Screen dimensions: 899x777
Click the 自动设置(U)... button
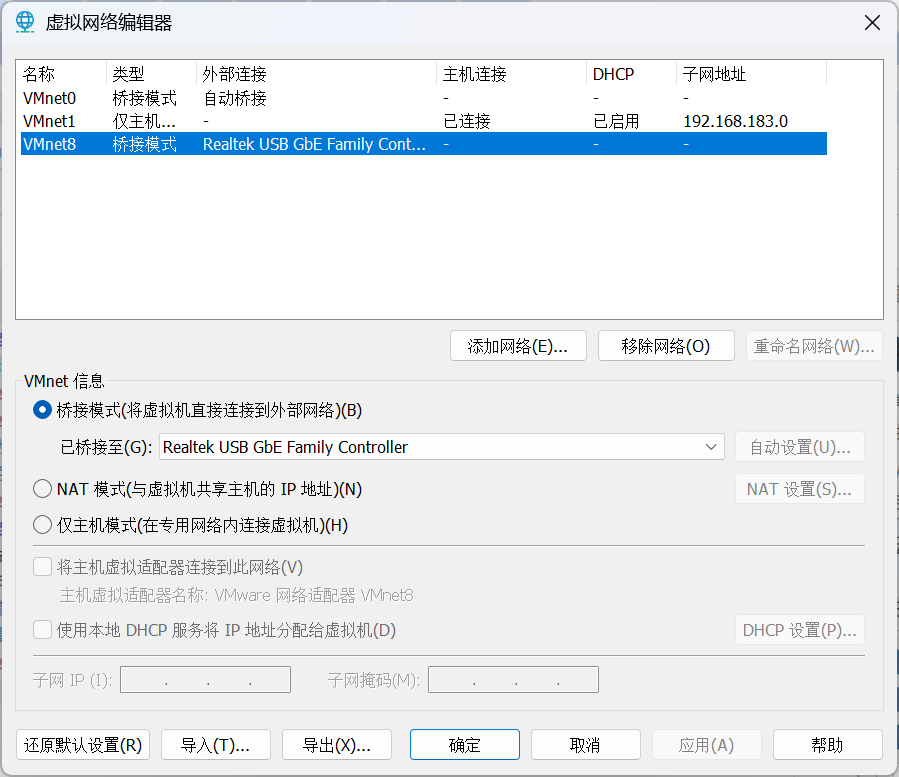coord(800,447)
